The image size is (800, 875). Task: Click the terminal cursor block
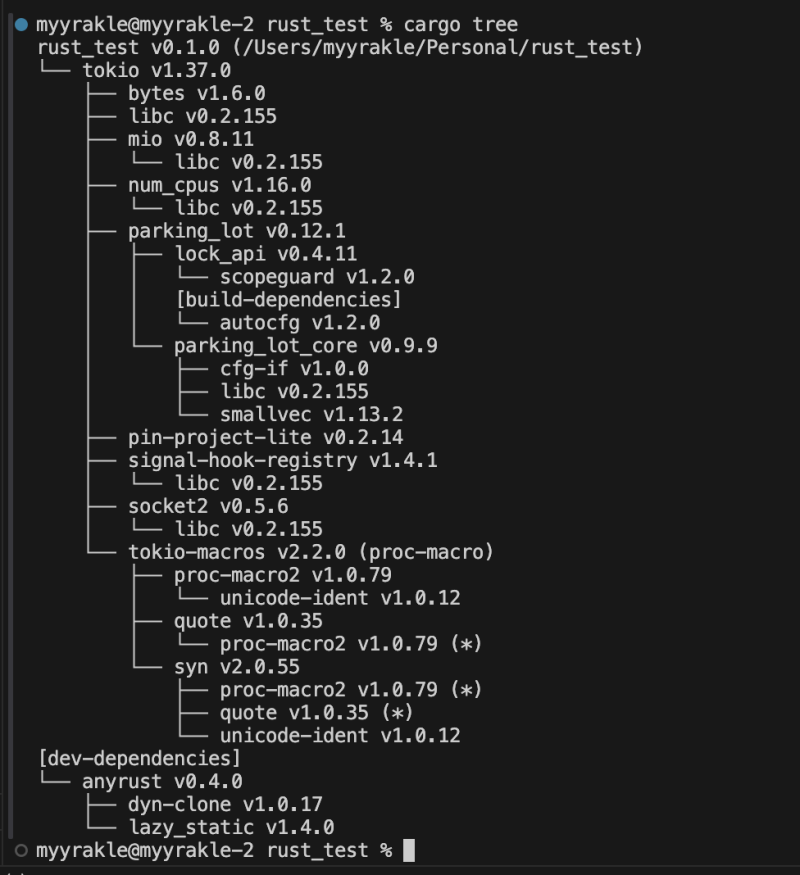pos(408,851)
